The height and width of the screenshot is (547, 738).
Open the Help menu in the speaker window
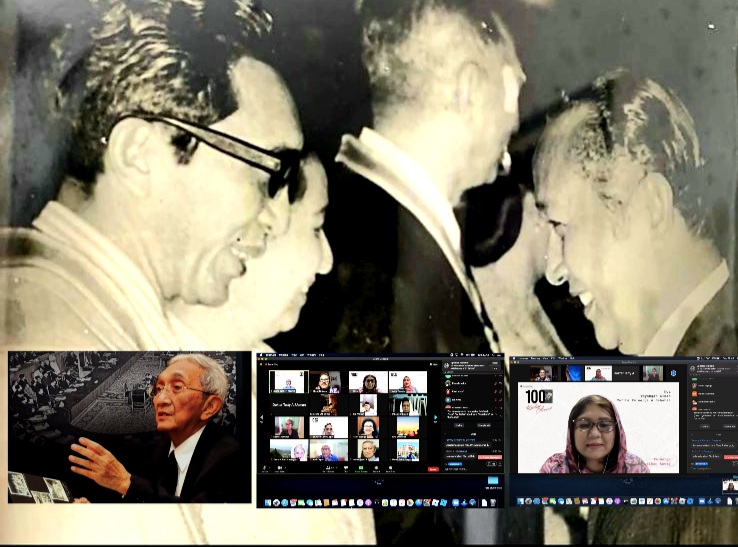572,358
